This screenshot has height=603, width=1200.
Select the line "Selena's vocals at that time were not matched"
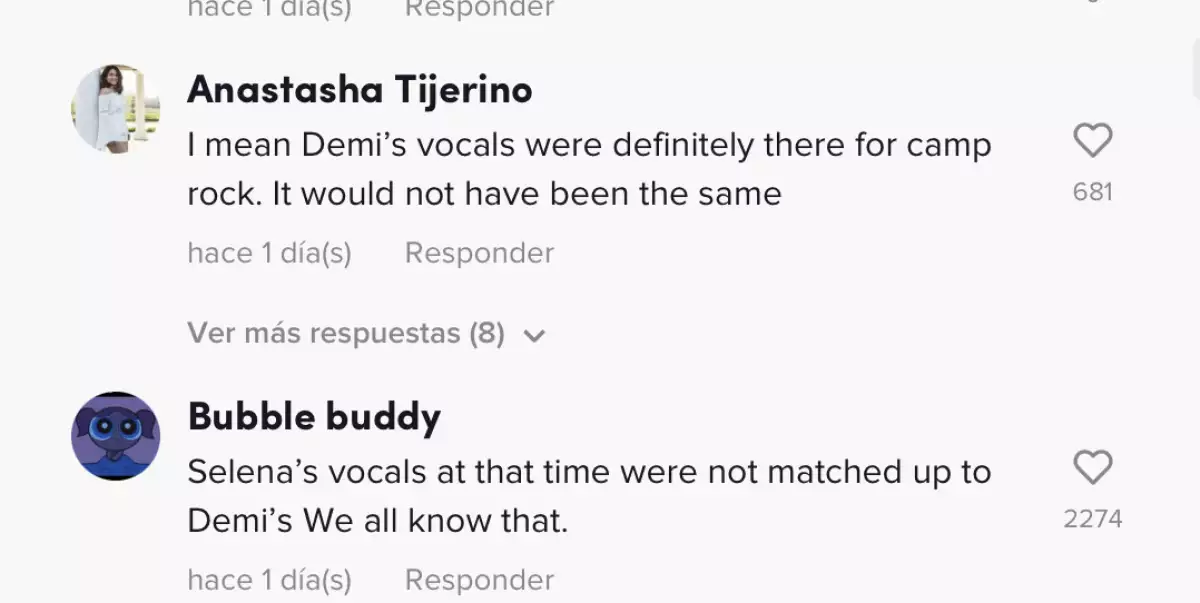coord(588,472)
